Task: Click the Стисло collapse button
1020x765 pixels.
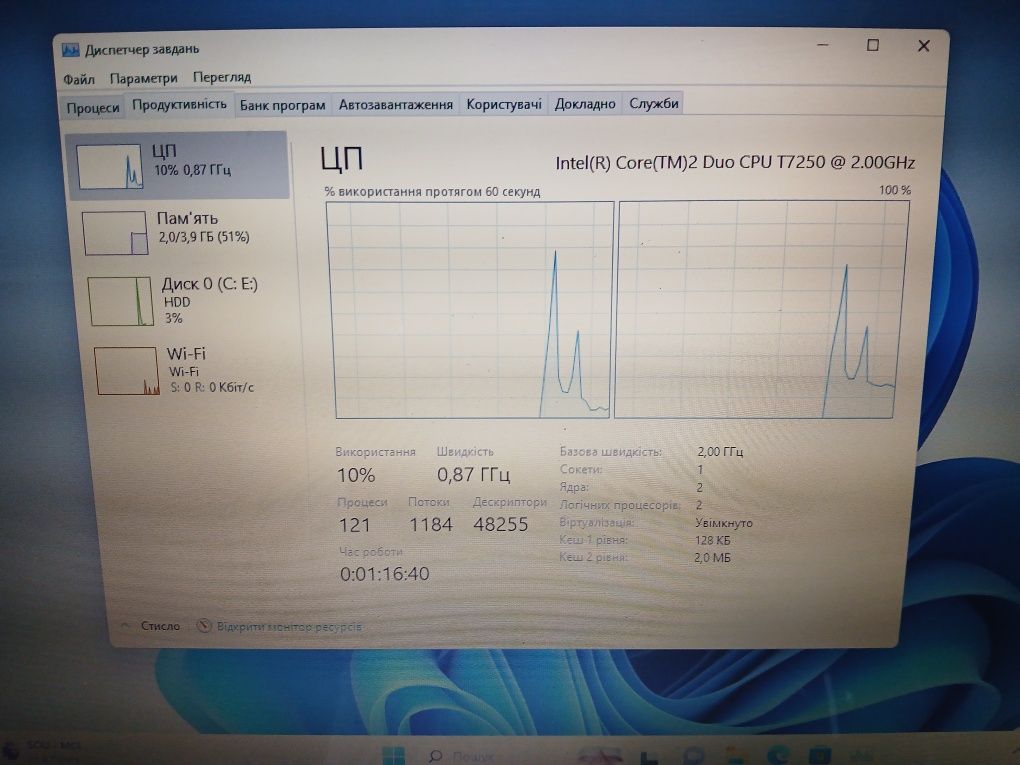Action: 151,626
